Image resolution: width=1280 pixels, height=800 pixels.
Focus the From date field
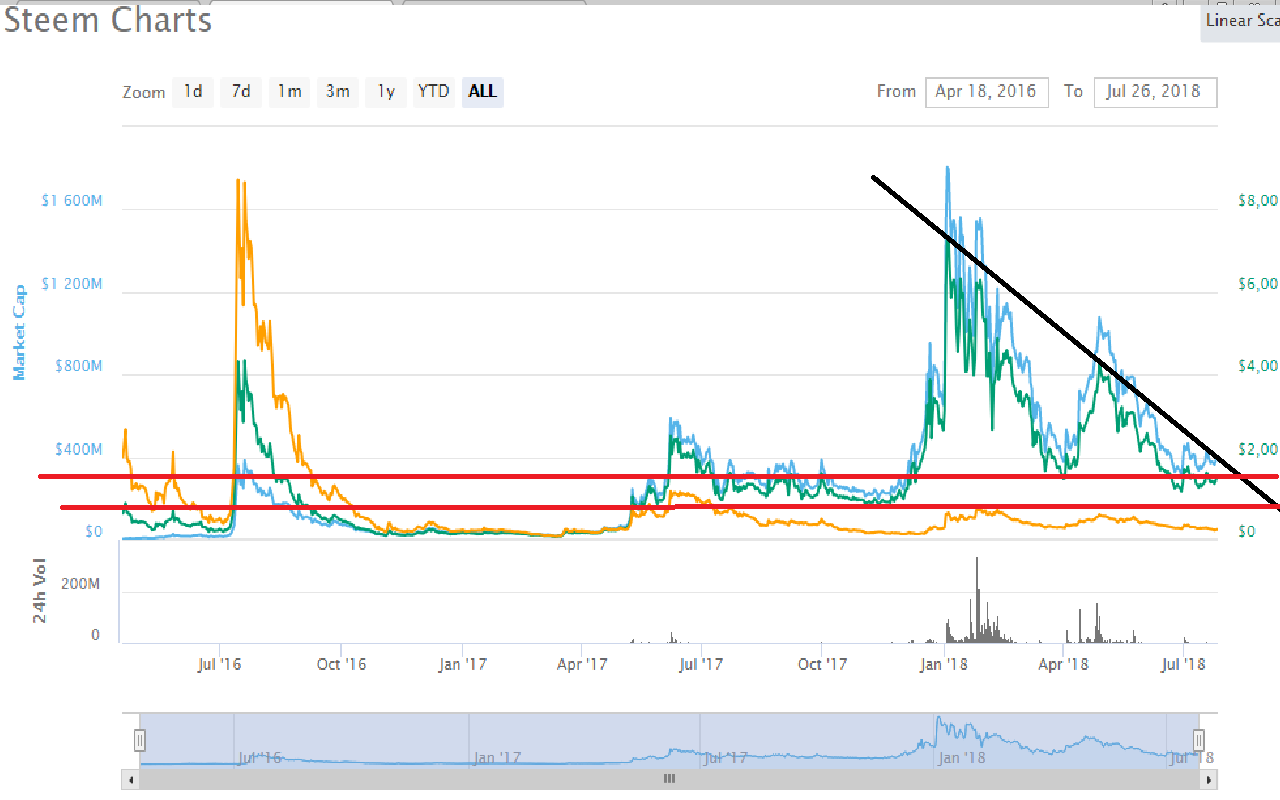pos(987,92)
